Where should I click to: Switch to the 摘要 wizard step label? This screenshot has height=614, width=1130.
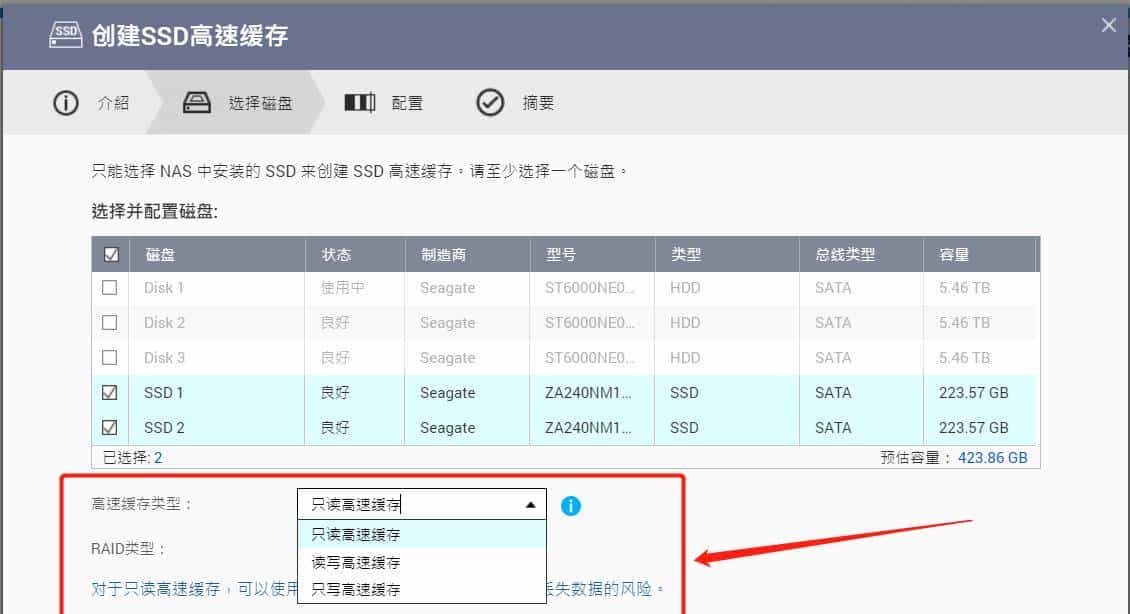(538, 101)
